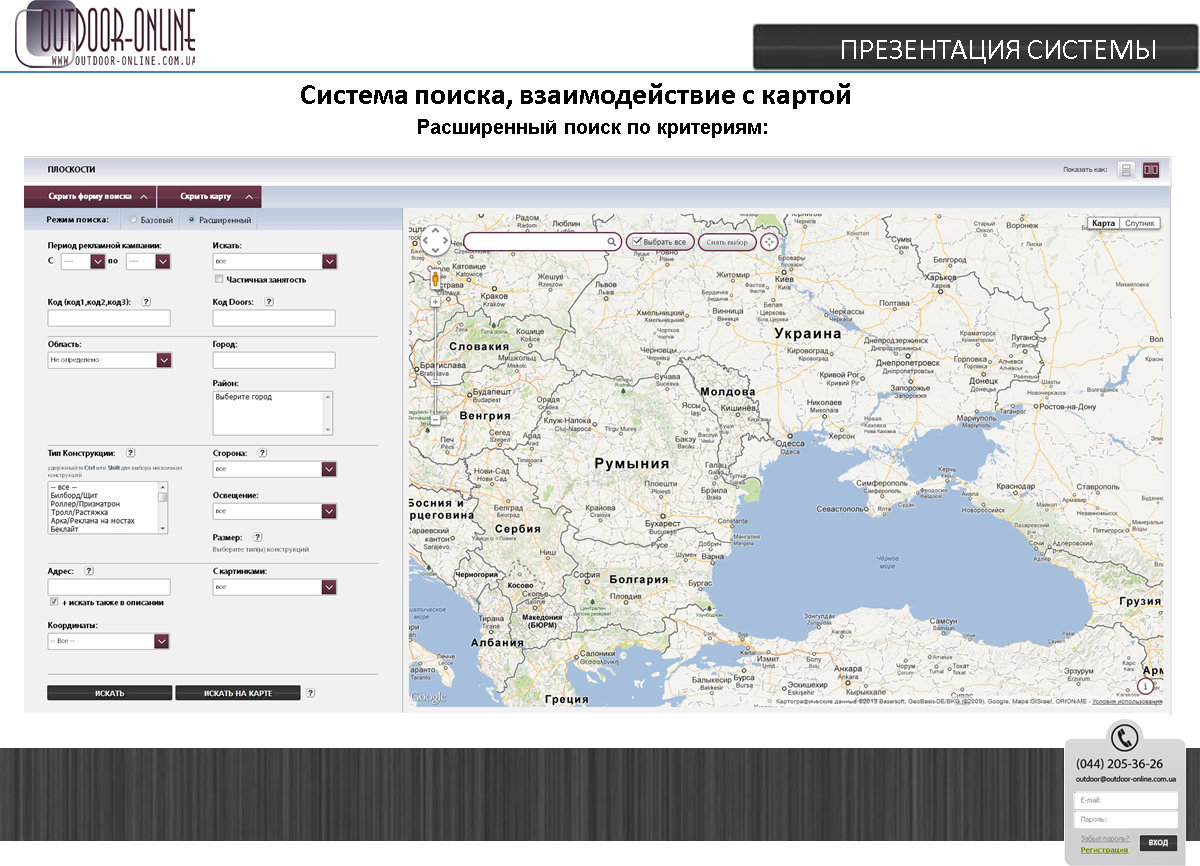Click the map zoom slider track
Image resolution: width=1200 pixels, height=866 pixels.
click(435, 360)
